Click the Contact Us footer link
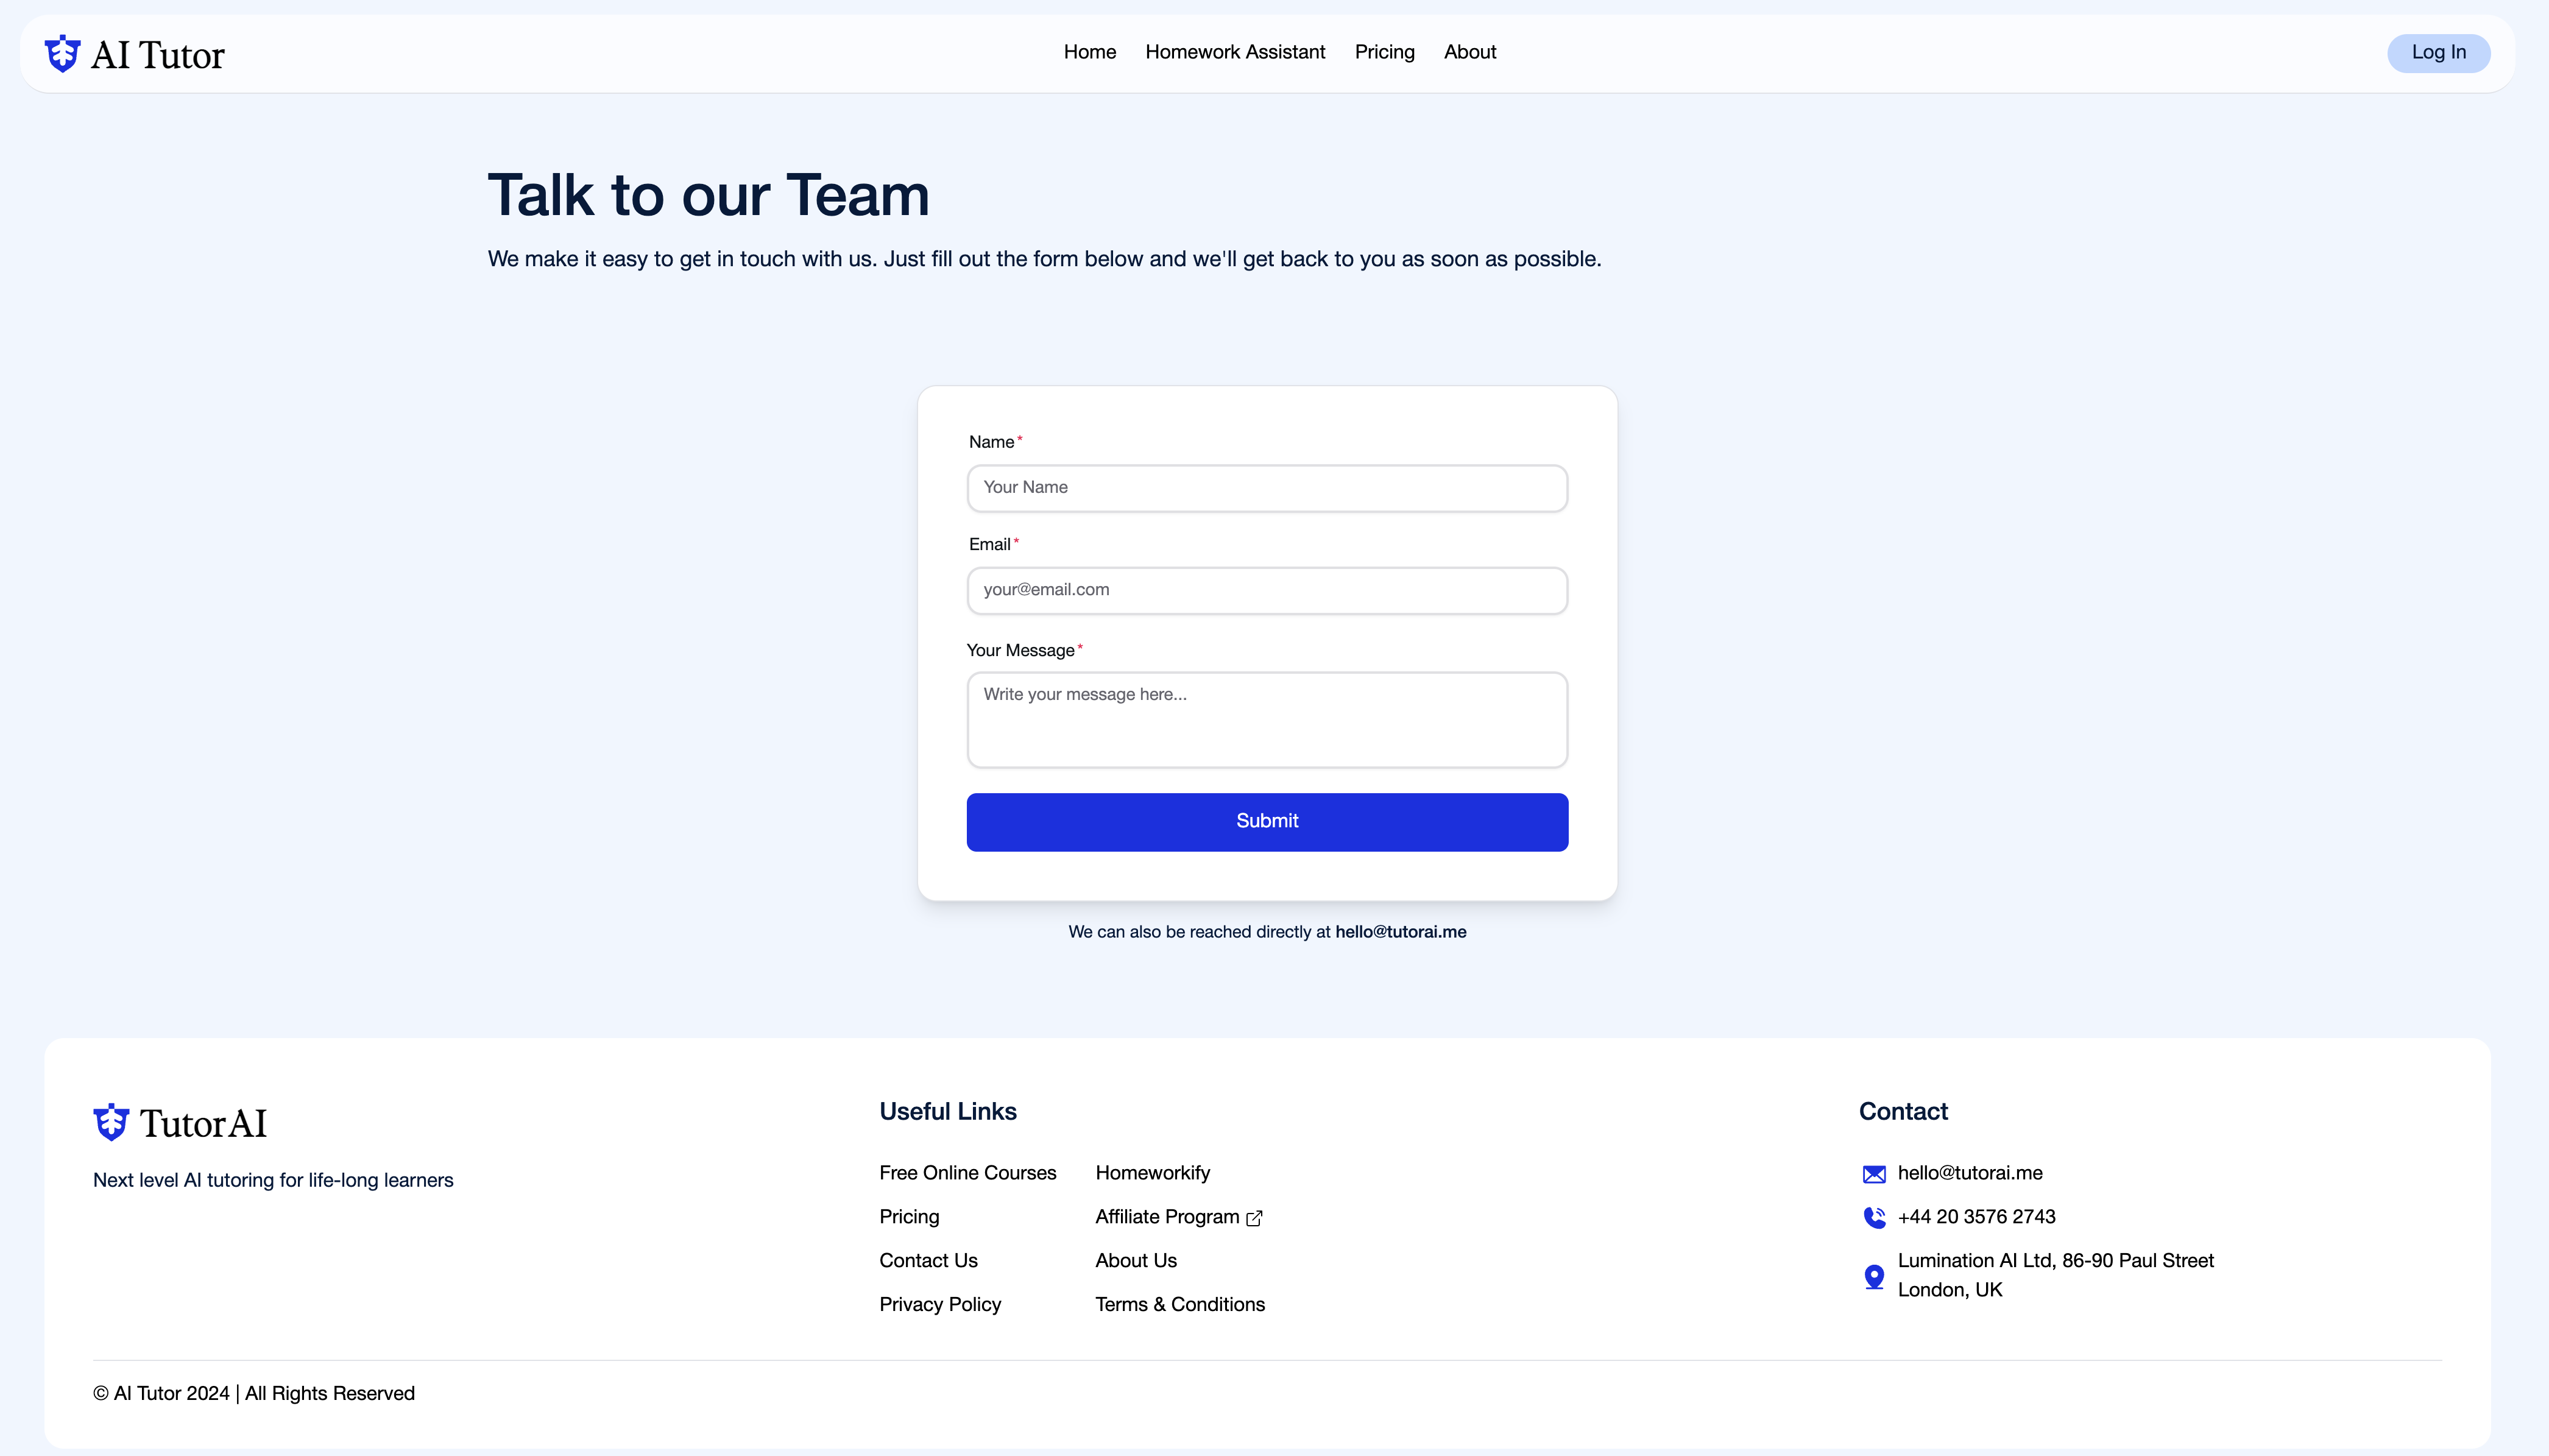The width and height of the screenshot is (2549, 1456). (x=927, y=1260)
